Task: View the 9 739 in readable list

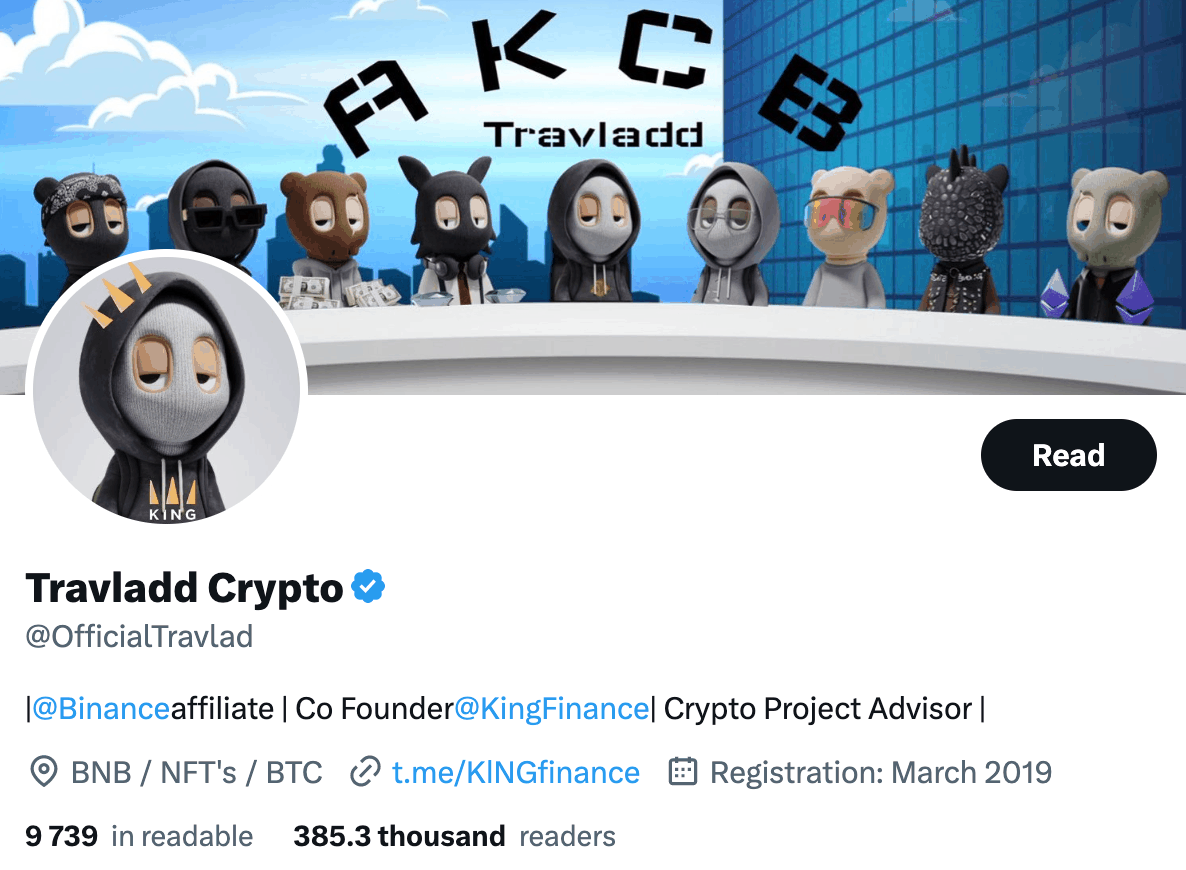Action: (139, 836)
